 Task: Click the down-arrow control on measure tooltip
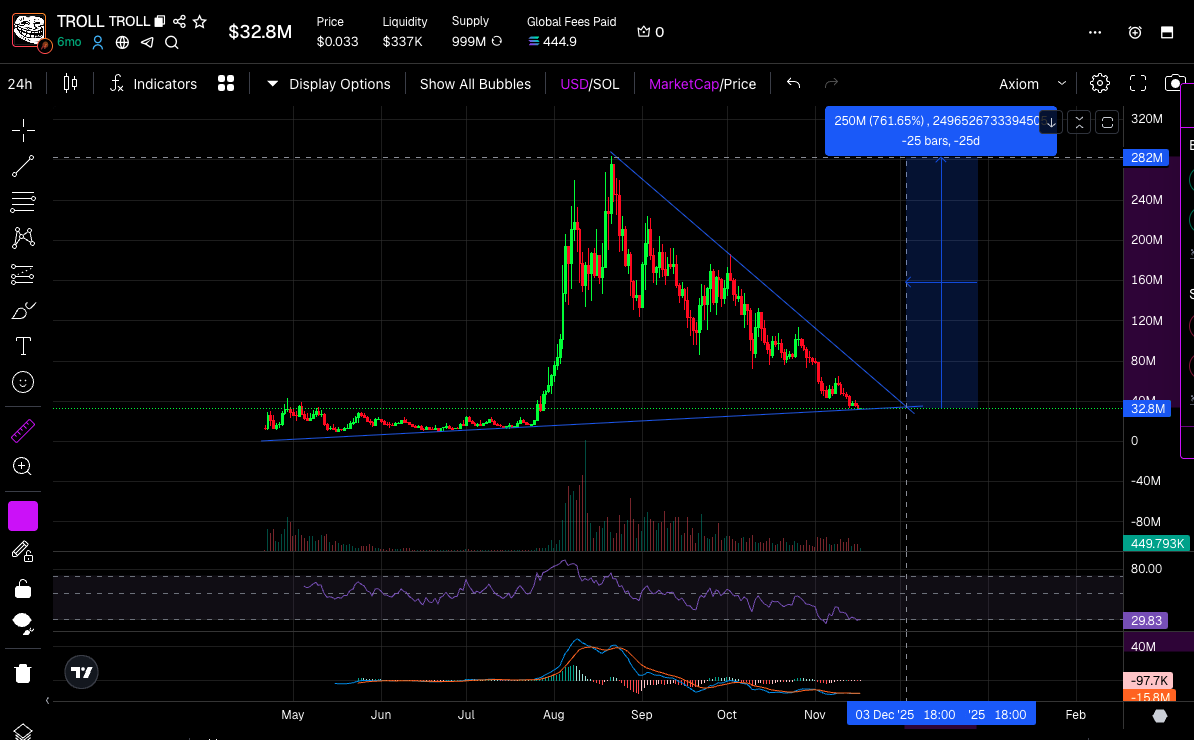(1051, 122)
